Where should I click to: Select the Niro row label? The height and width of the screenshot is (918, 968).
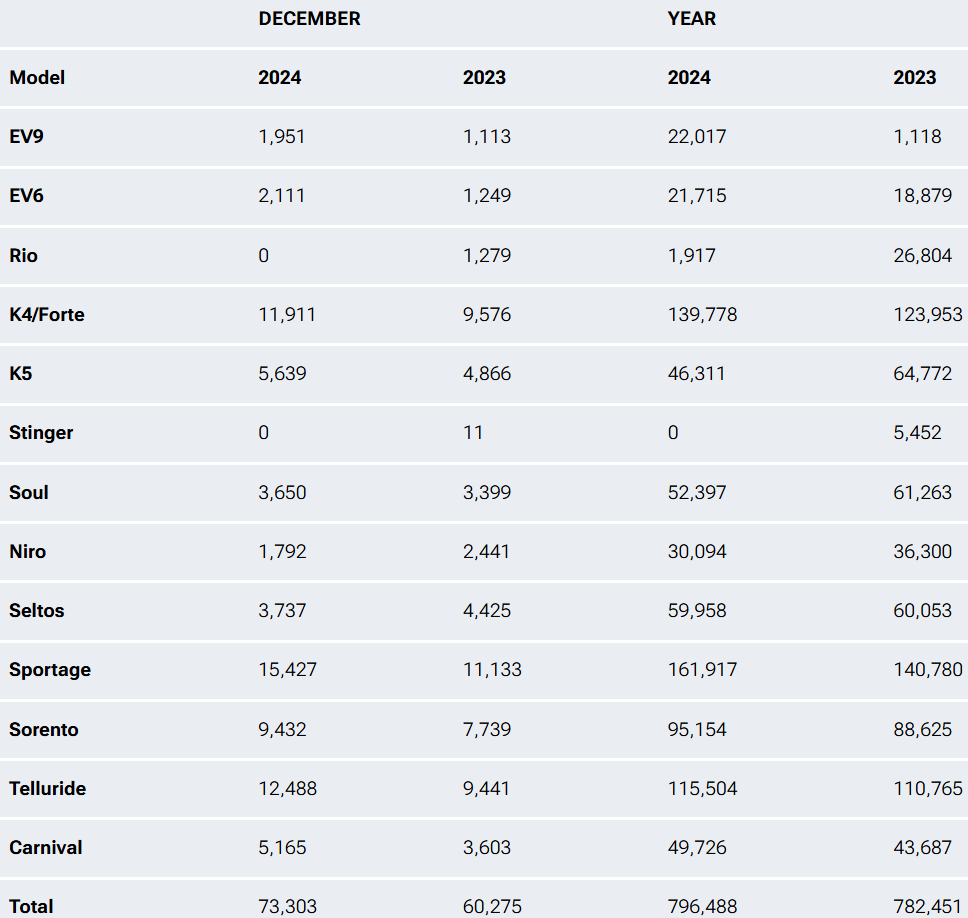point(28,552)
